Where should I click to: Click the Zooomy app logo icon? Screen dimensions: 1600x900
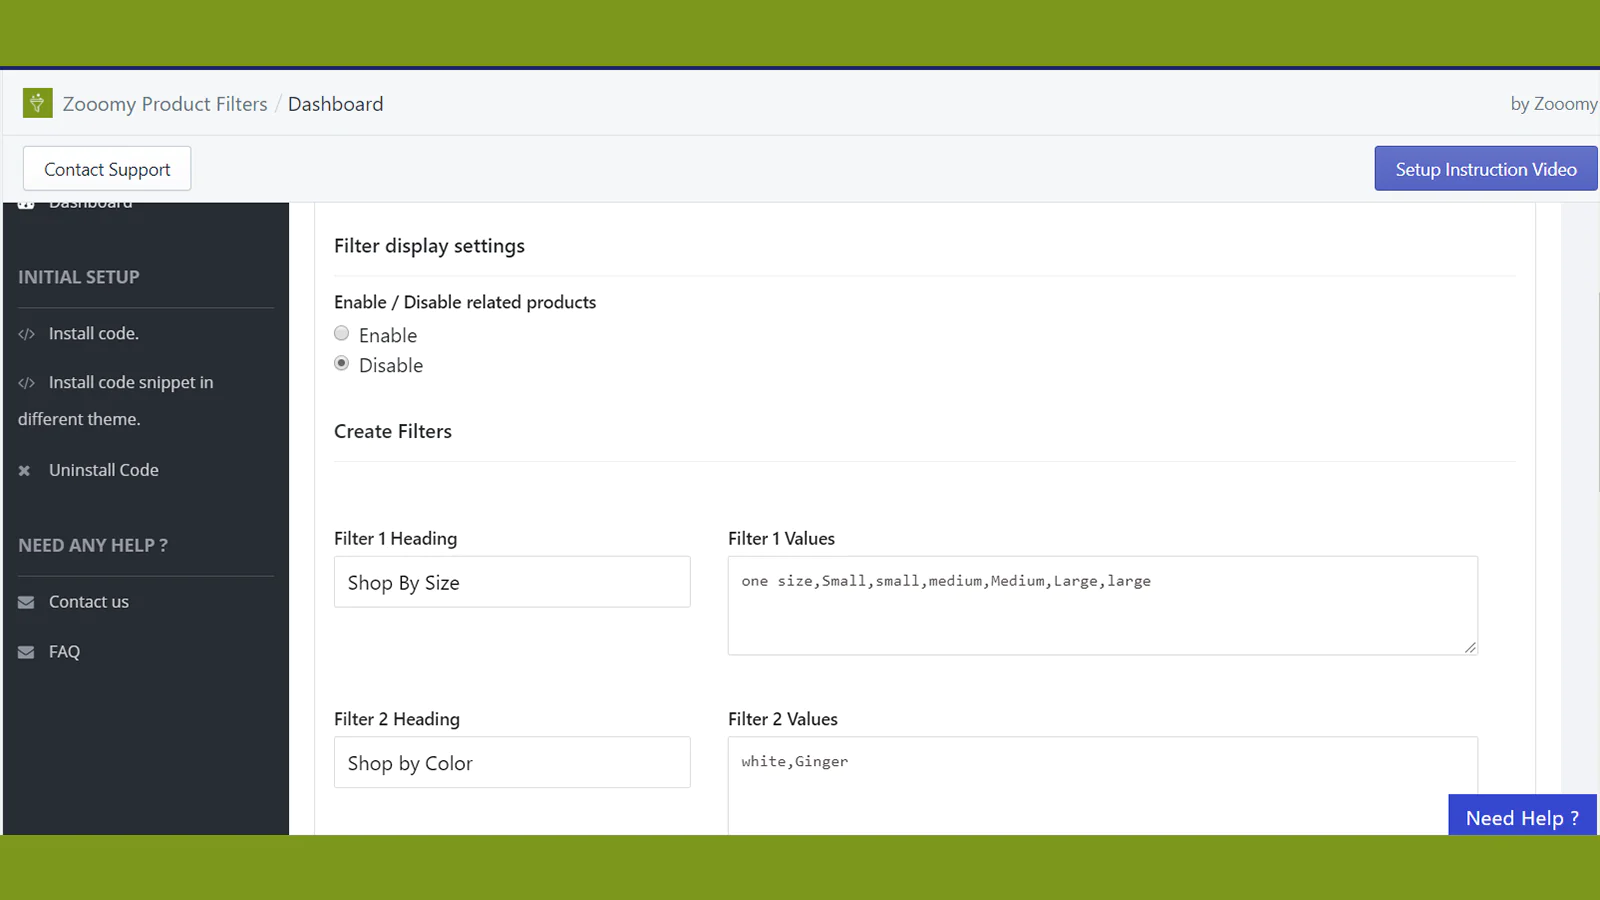pyautogui.click(x=37, y=103)
